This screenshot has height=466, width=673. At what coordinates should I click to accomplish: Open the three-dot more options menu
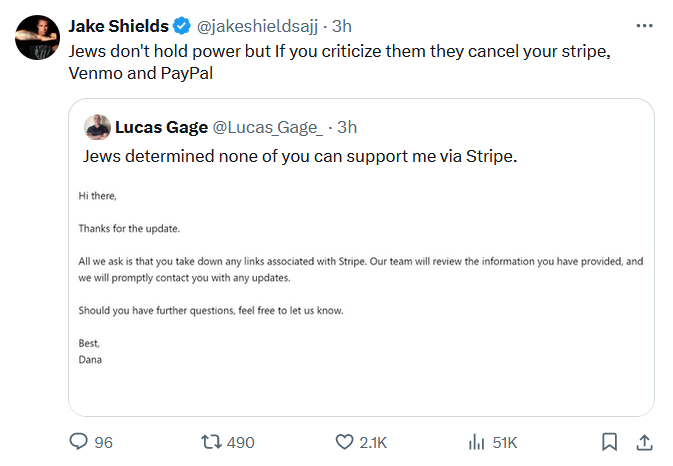pyautogui.click(x=646, y=24)
